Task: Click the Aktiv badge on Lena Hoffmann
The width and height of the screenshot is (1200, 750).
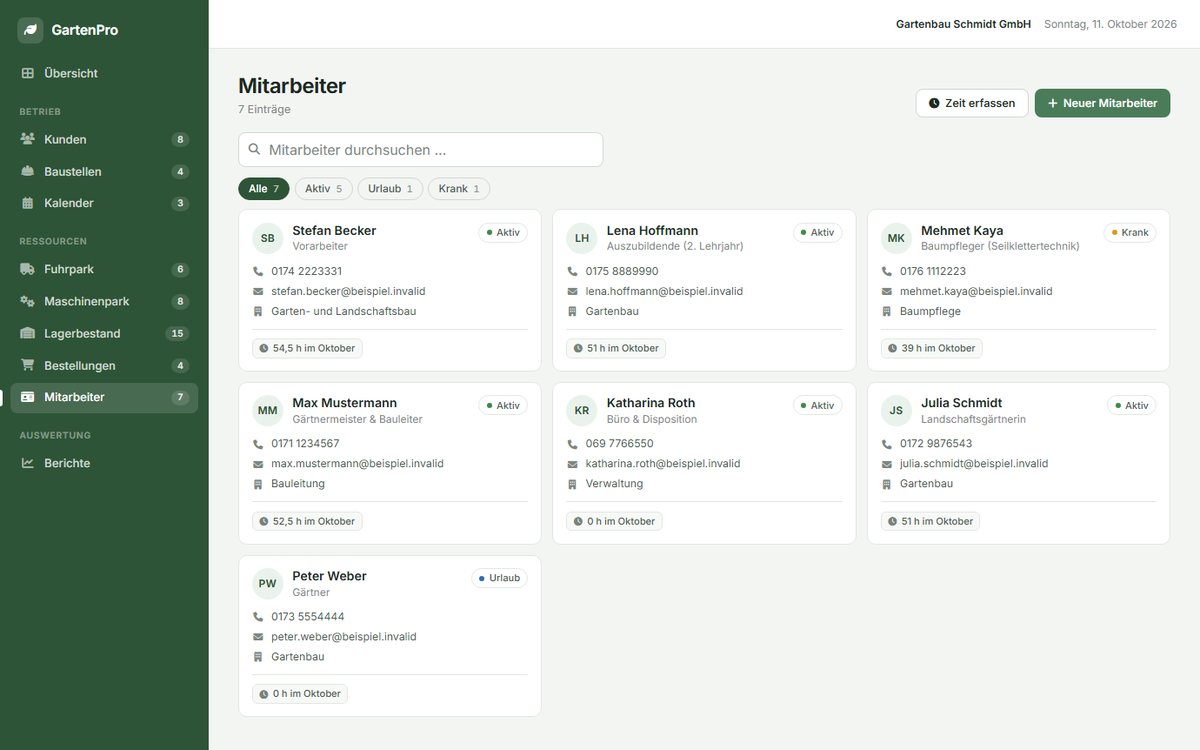Action: [818, 232]
